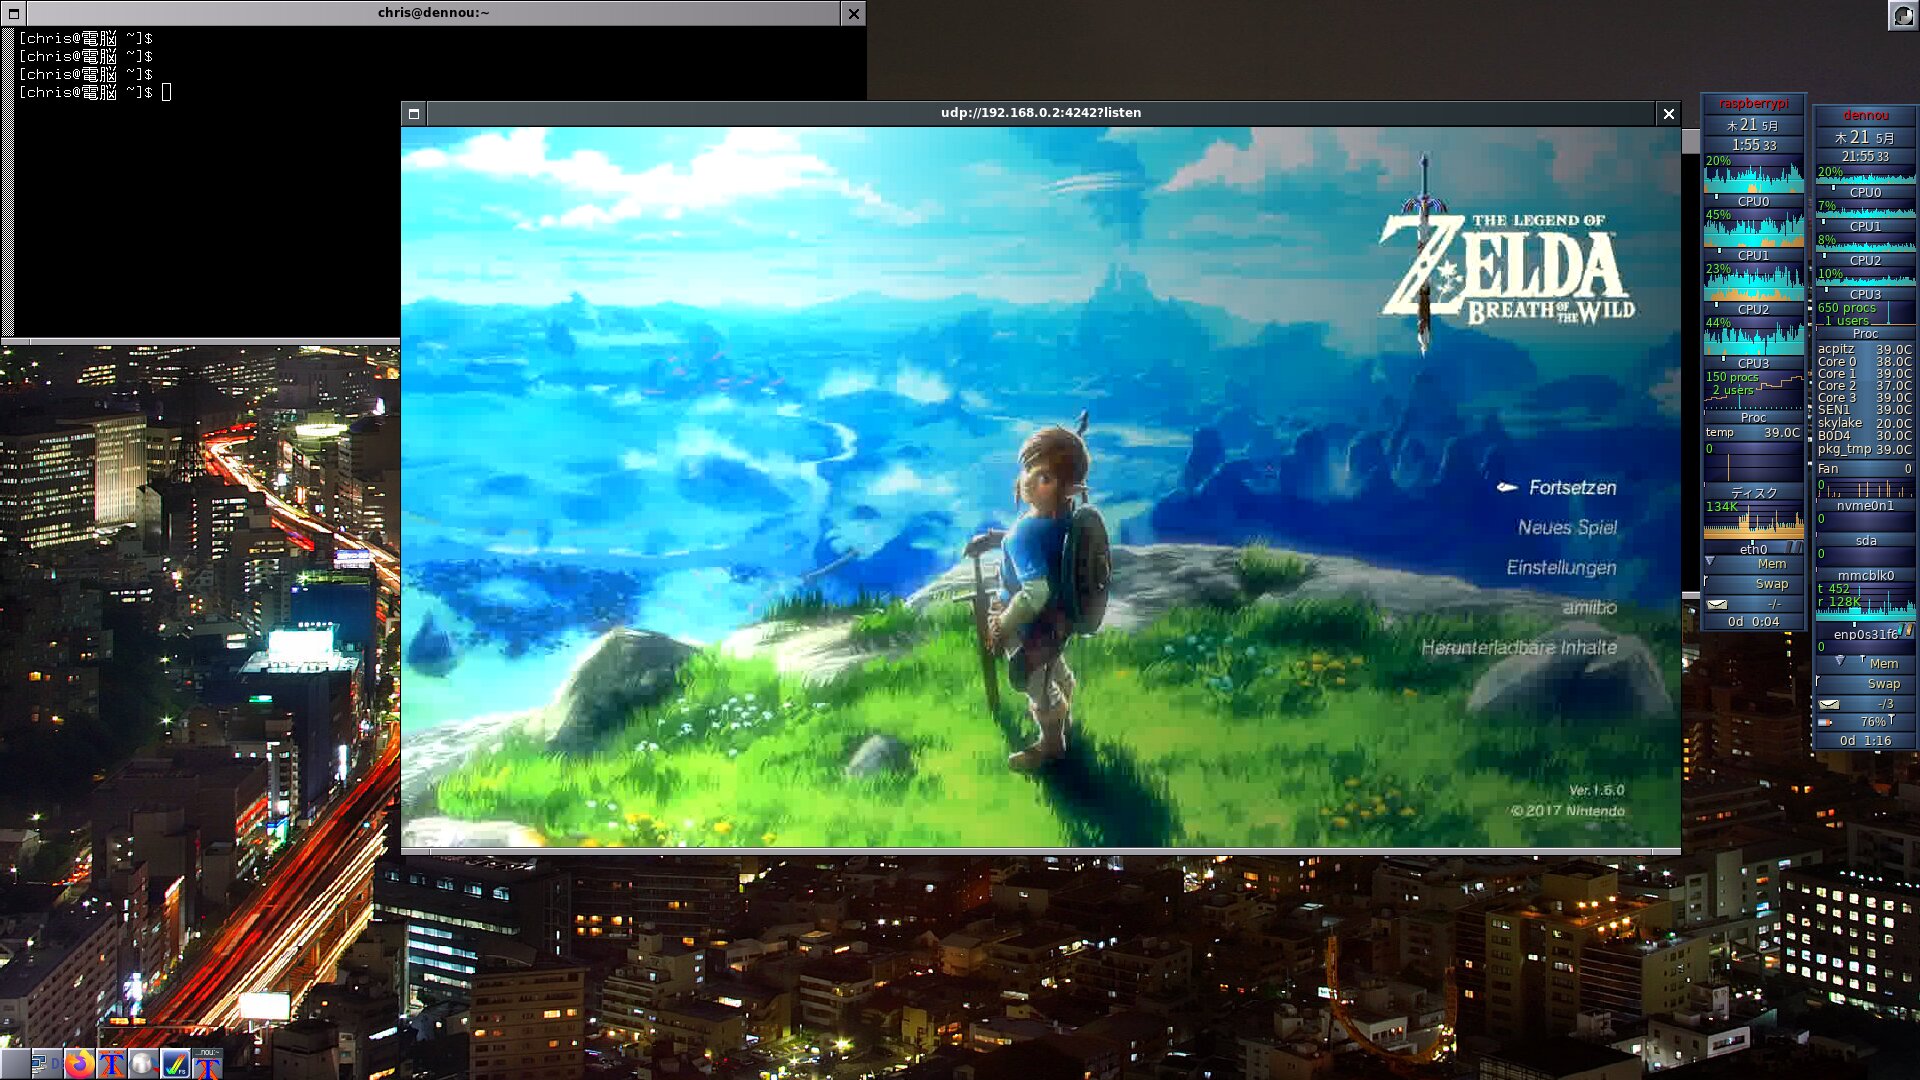
Task: Click the dennou 650 procs chart
Action: 1866,314
